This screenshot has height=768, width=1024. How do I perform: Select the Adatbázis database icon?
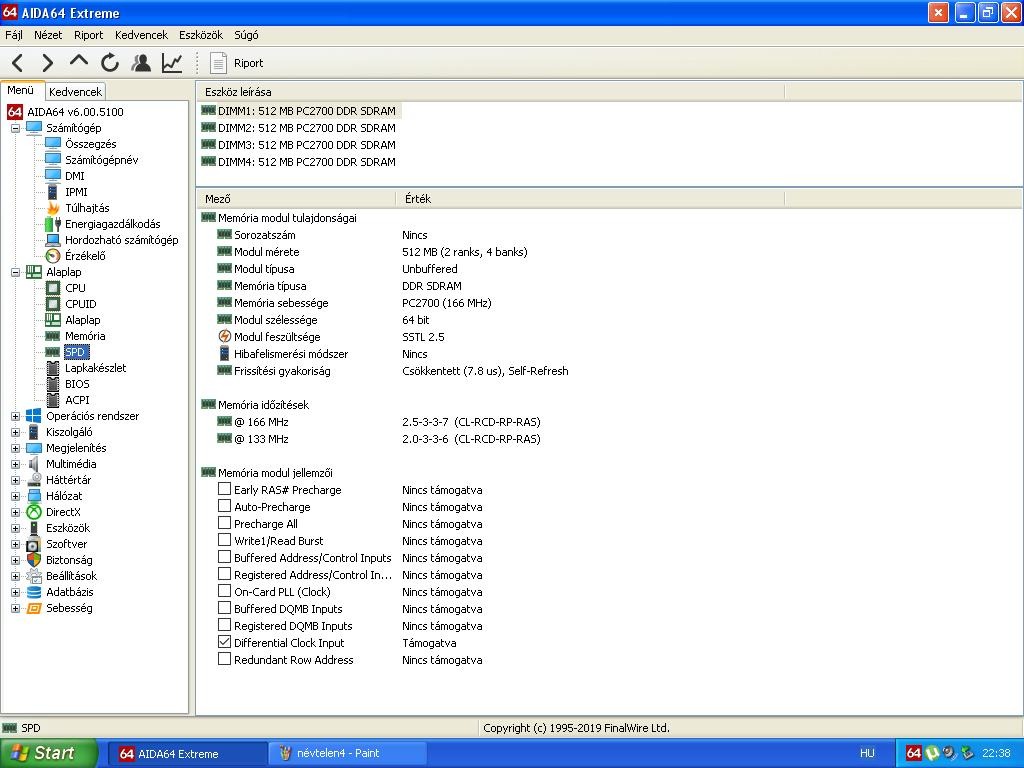34,592
